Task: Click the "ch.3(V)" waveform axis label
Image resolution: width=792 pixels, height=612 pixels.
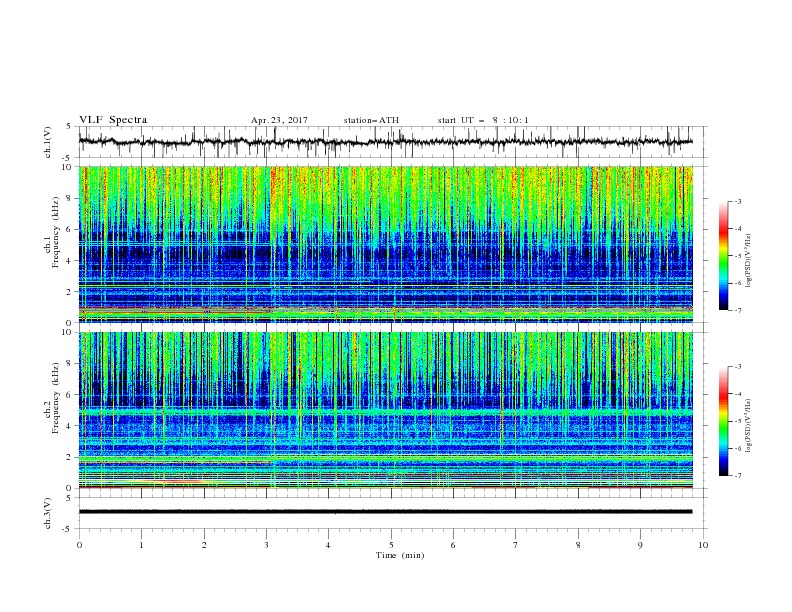Action: point(48,513)
